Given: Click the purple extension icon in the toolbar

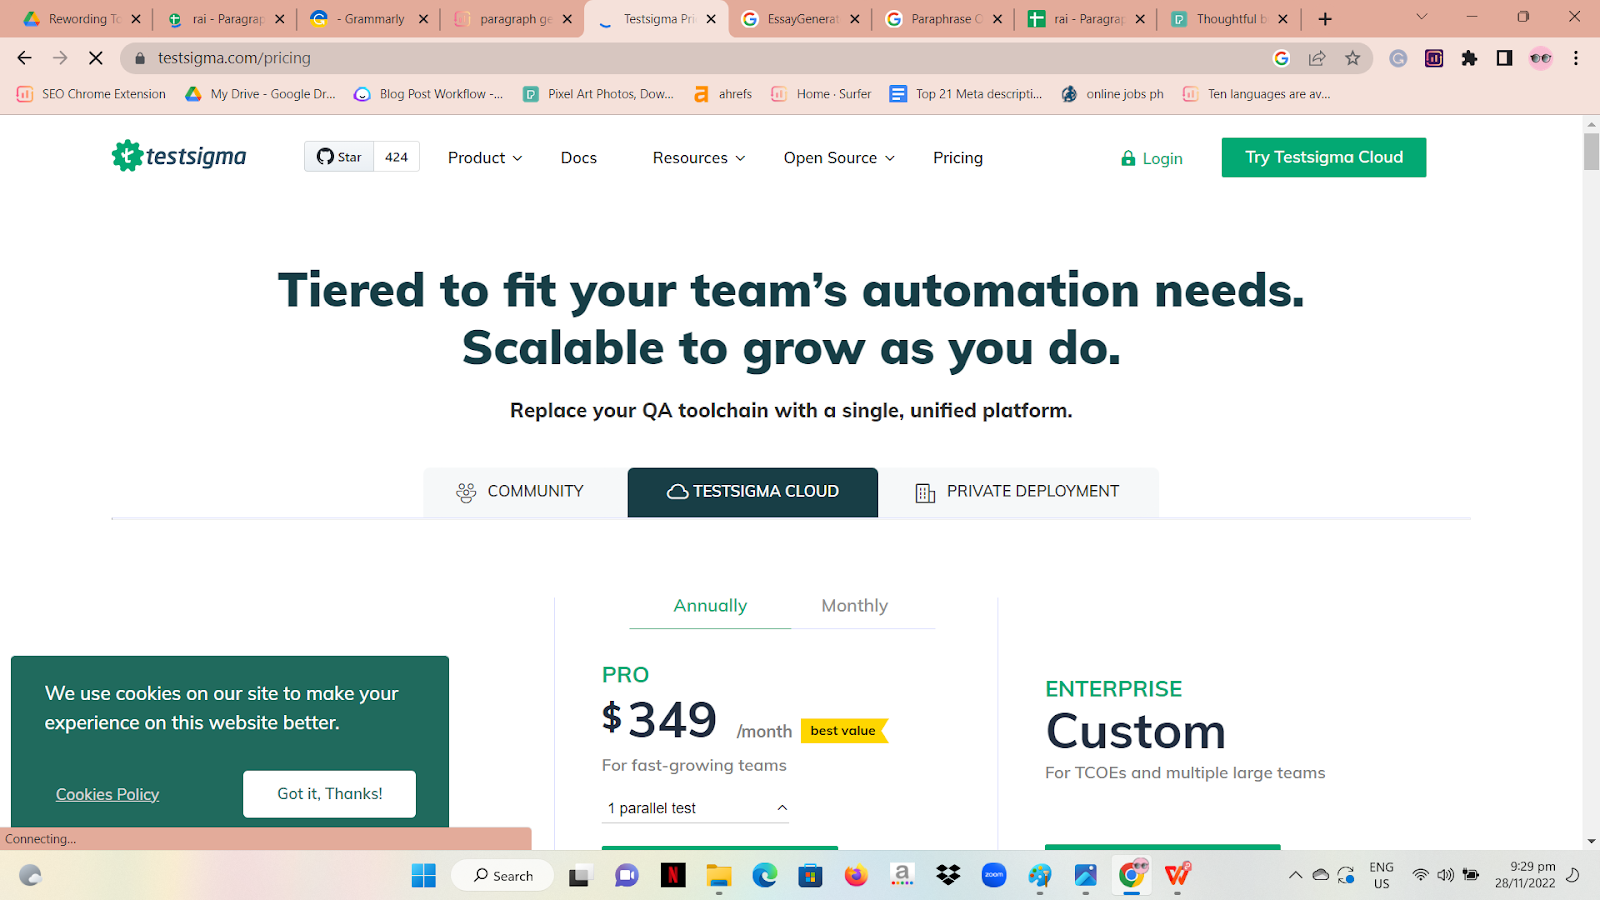Looking at the screenshot, I should click(x=1434, y=58).
